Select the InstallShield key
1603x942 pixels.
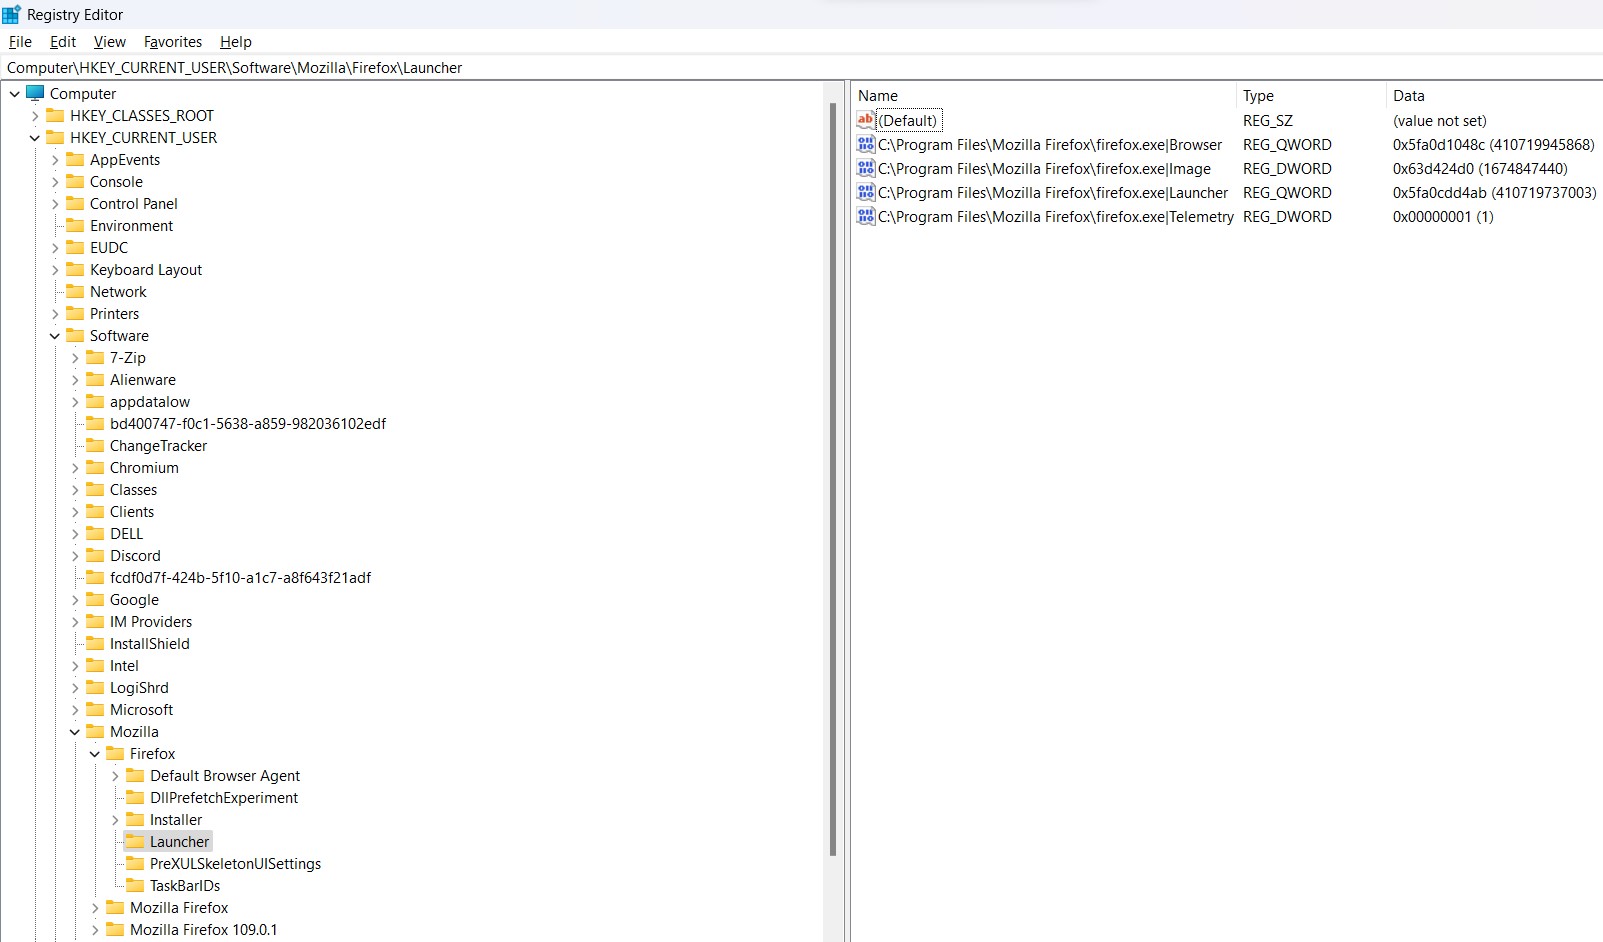(x=149, y=644)
